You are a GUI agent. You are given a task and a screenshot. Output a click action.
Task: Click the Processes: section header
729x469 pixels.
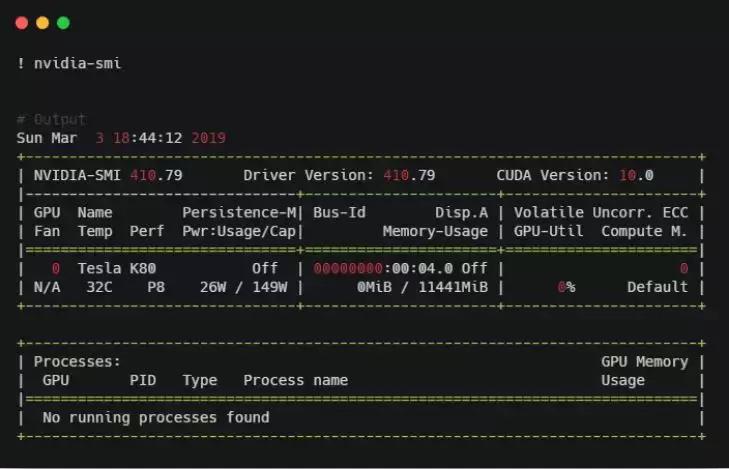tap(77, 361)
